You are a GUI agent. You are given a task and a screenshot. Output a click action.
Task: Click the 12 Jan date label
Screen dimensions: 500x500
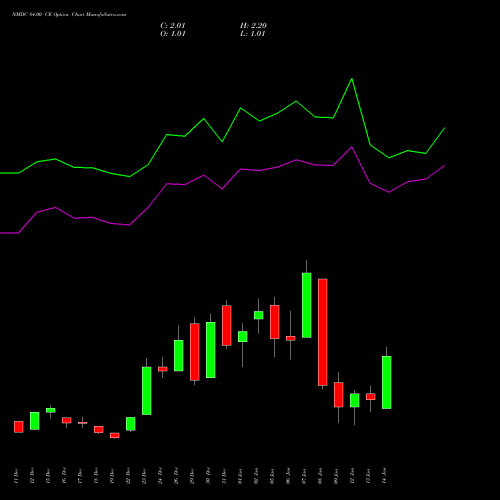[x=352, y=476]
